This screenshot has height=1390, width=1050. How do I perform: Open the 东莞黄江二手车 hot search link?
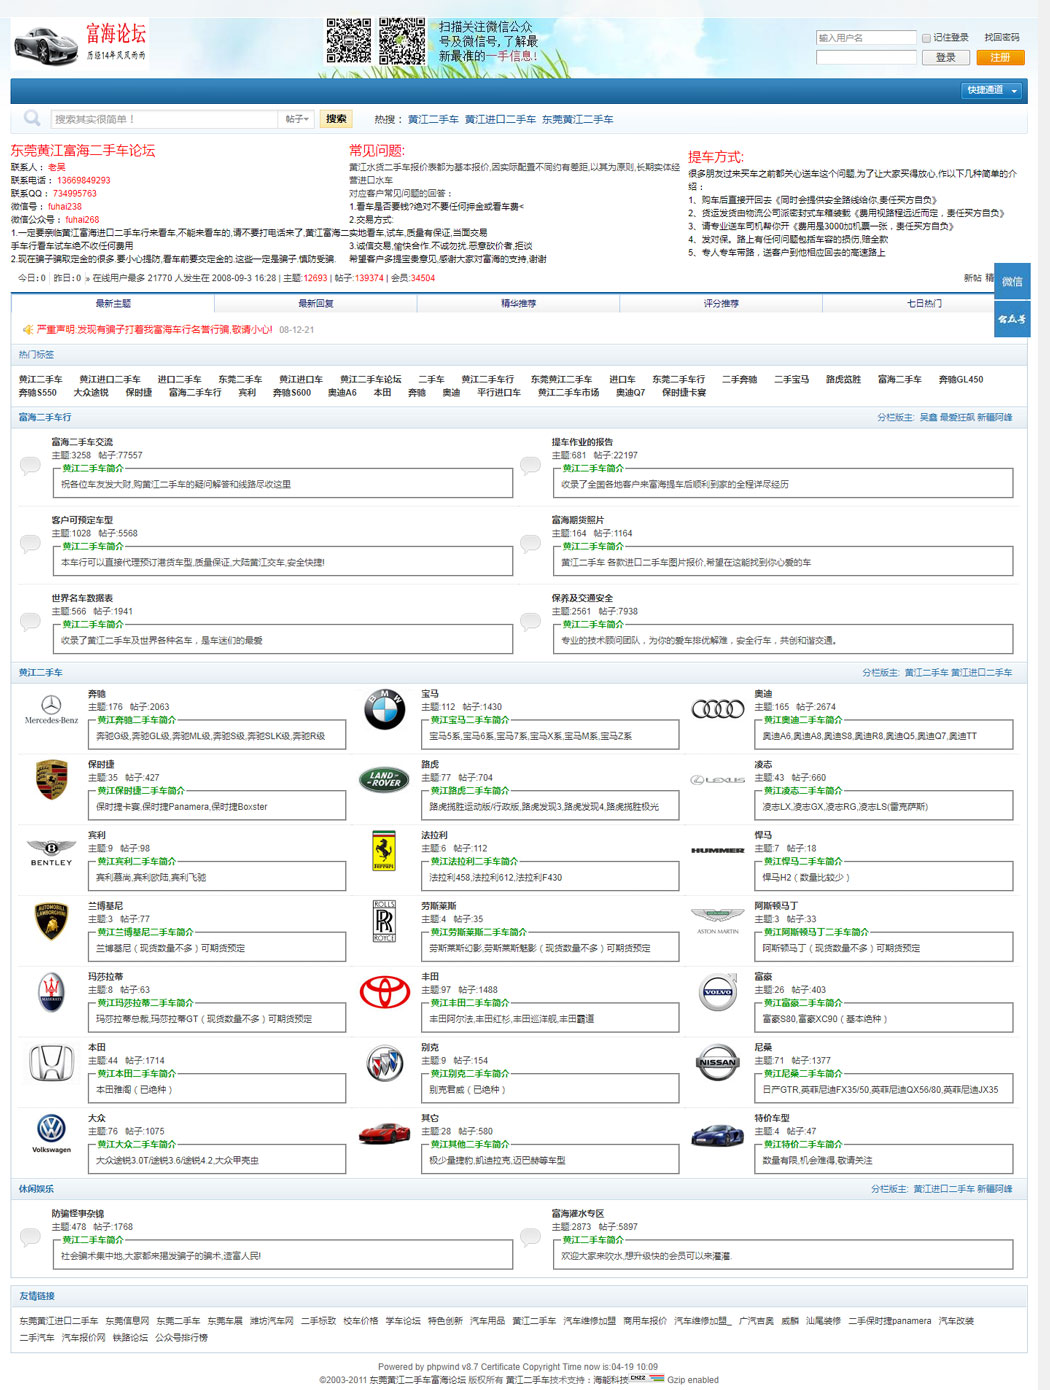pos(578,120)
